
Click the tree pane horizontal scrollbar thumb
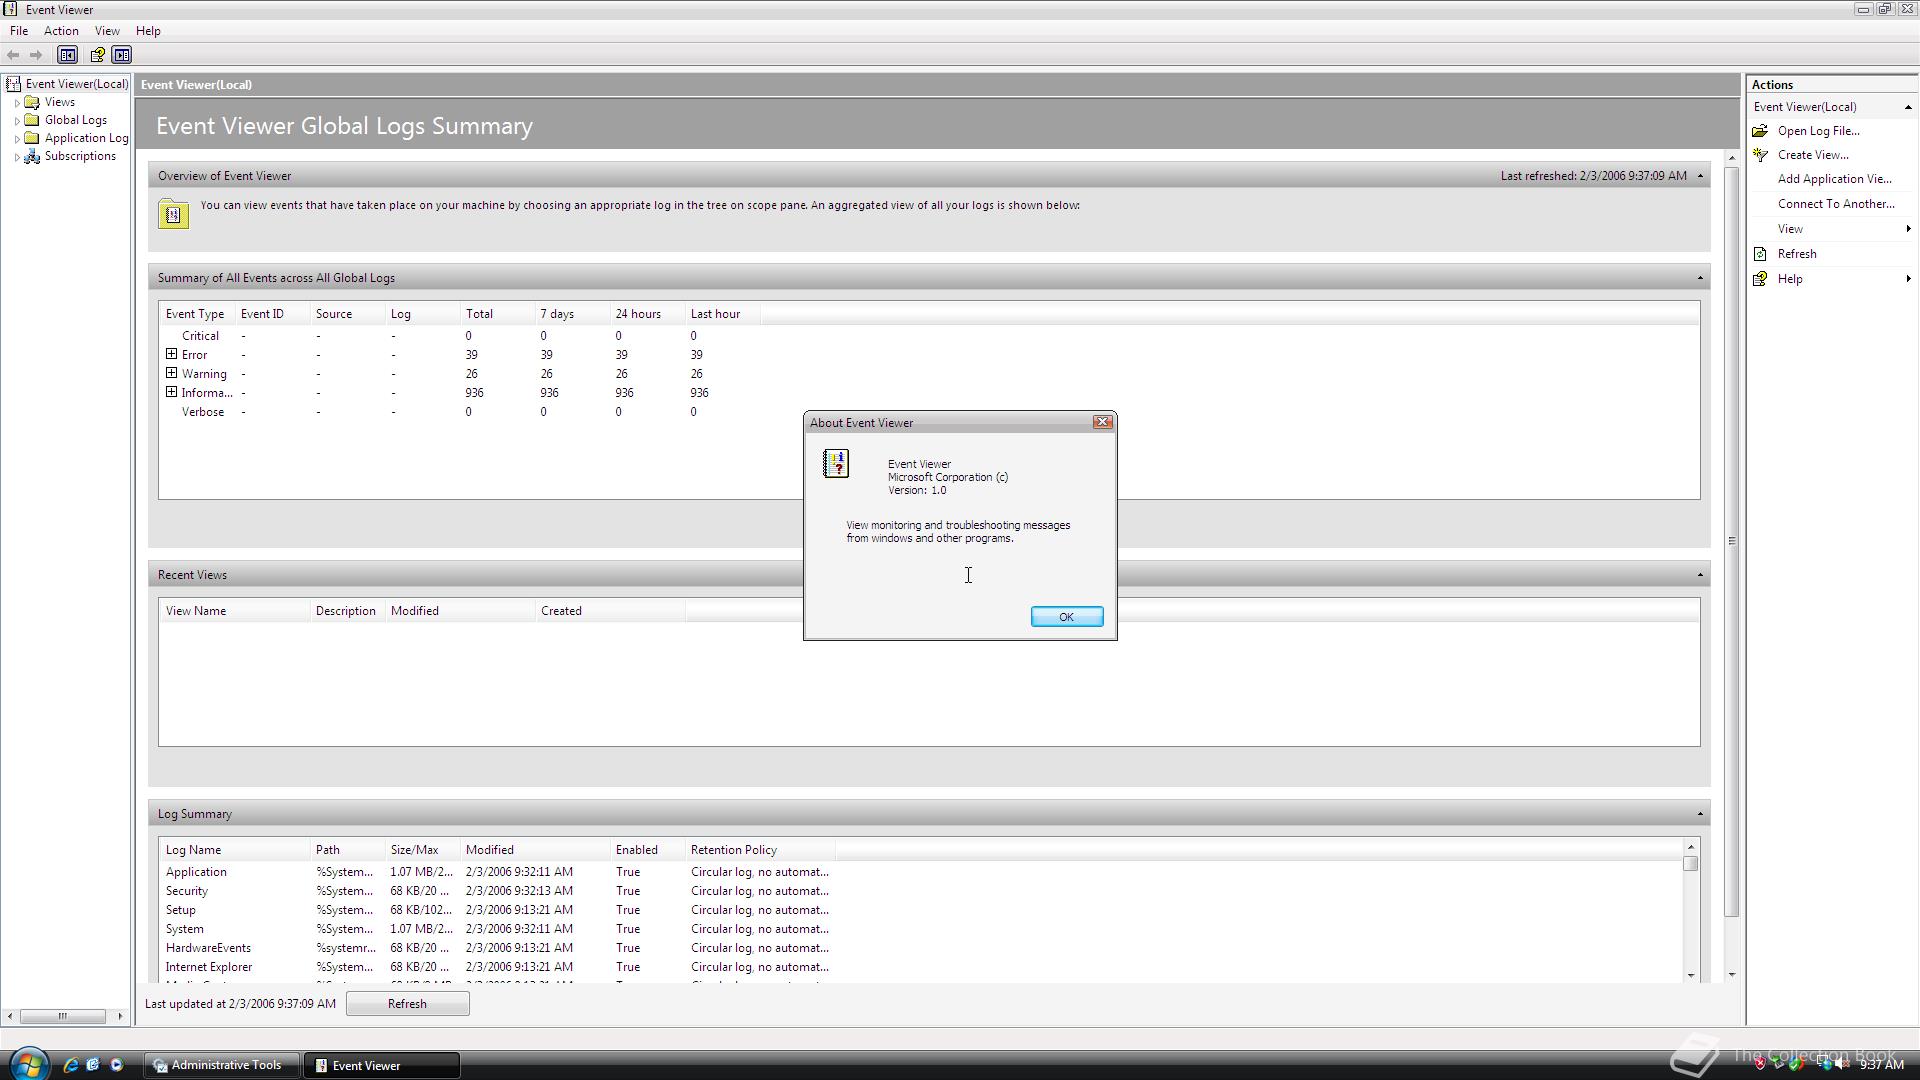pos(62,1016)
